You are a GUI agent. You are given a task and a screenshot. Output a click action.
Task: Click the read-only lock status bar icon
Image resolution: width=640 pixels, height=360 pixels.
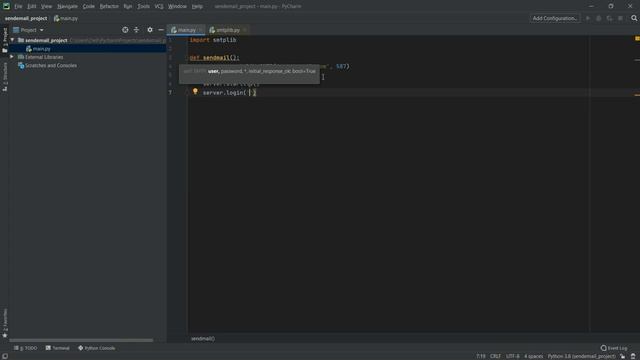(623, 356)
